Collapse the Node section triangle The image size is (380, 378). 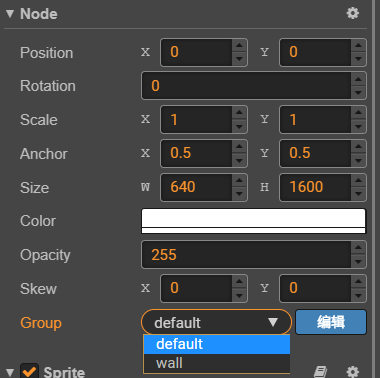[10, 14]
